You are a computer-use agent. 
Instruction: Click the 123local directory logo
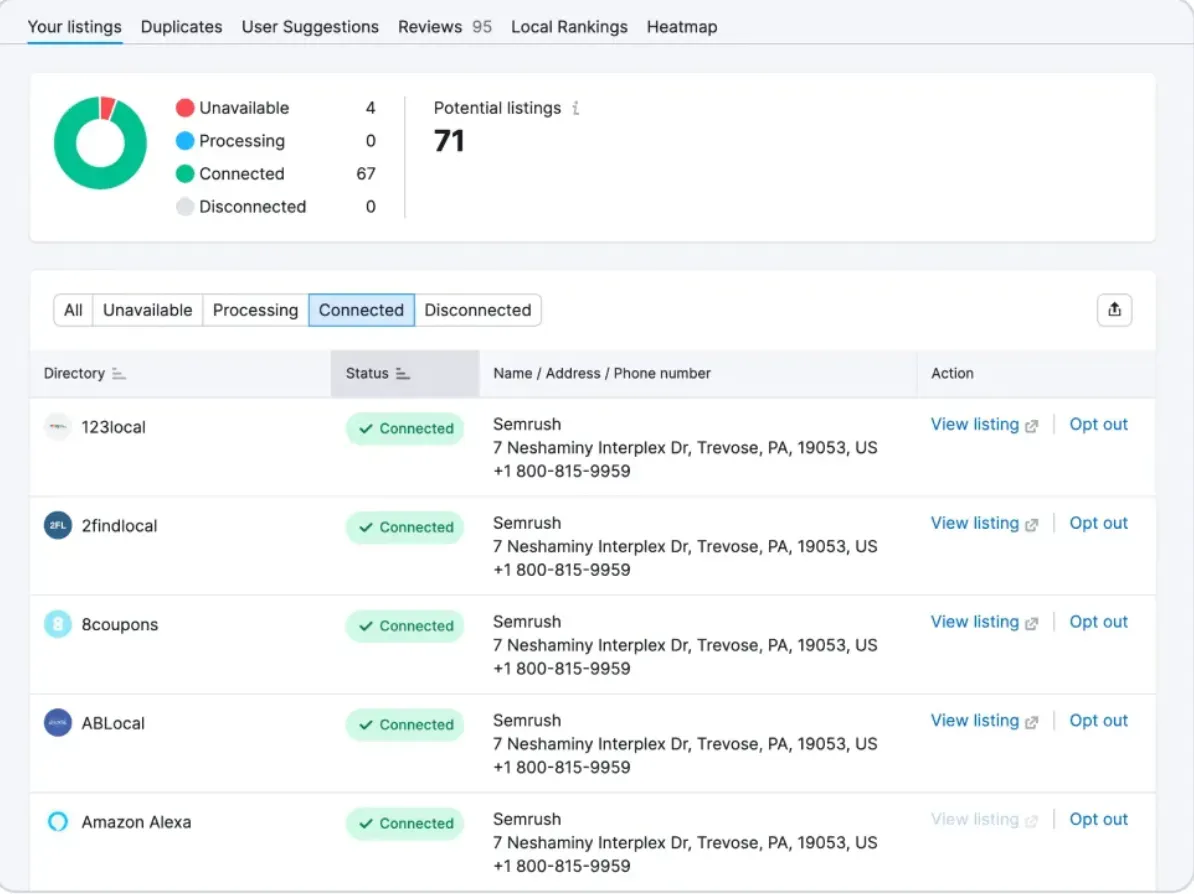tap(58, 427)
